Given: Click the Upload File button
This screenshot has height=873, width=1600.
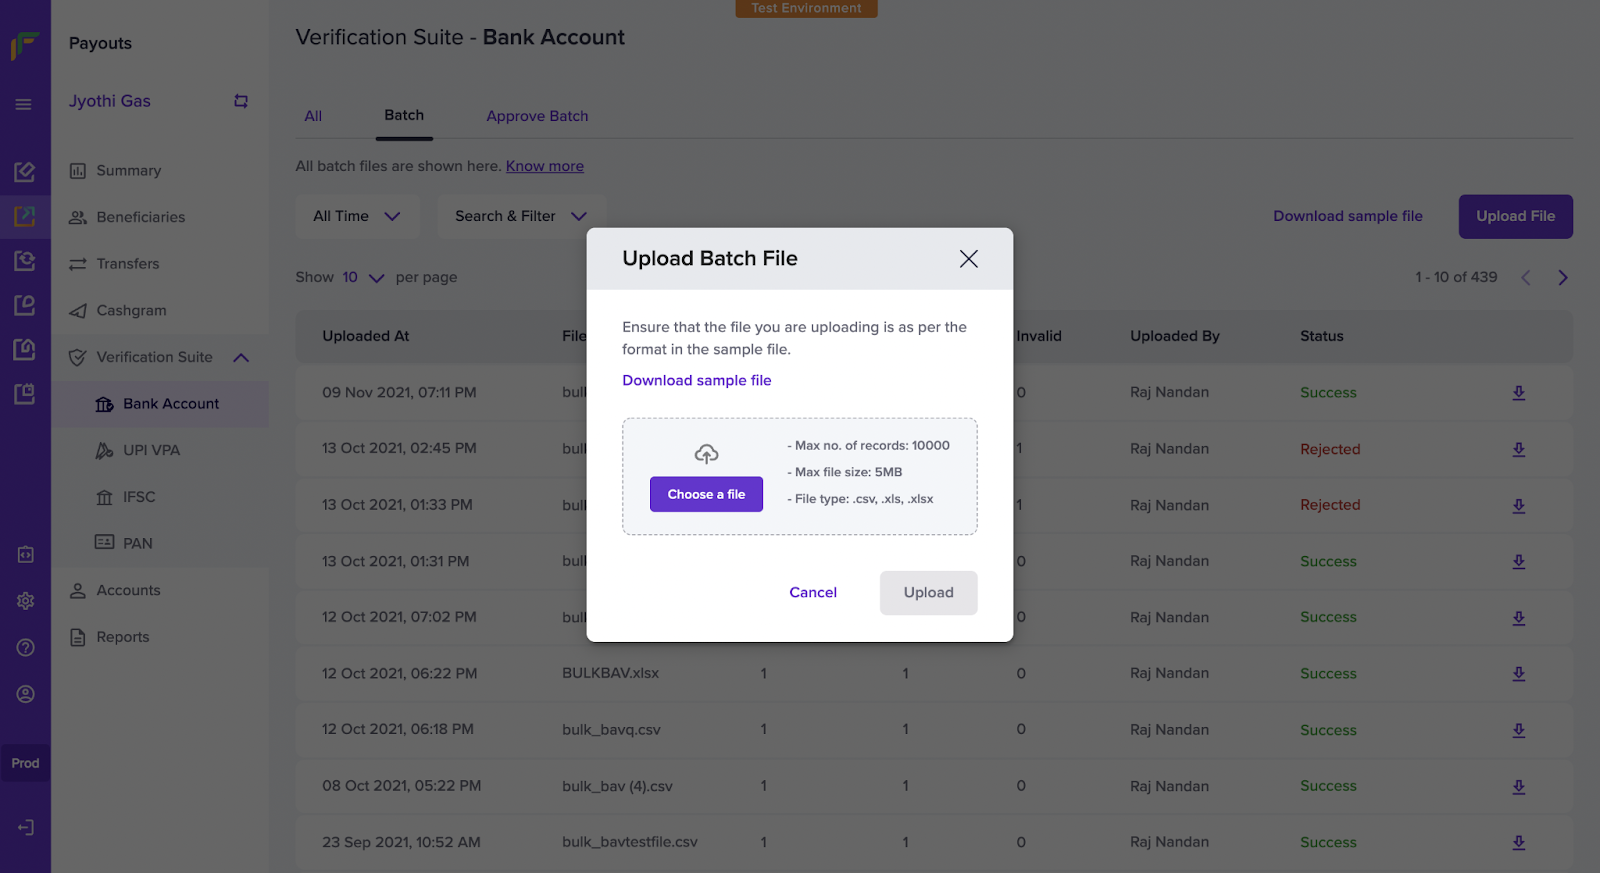Looking at the screenshot, I should pyautogui.click(x=1516, y=216).
